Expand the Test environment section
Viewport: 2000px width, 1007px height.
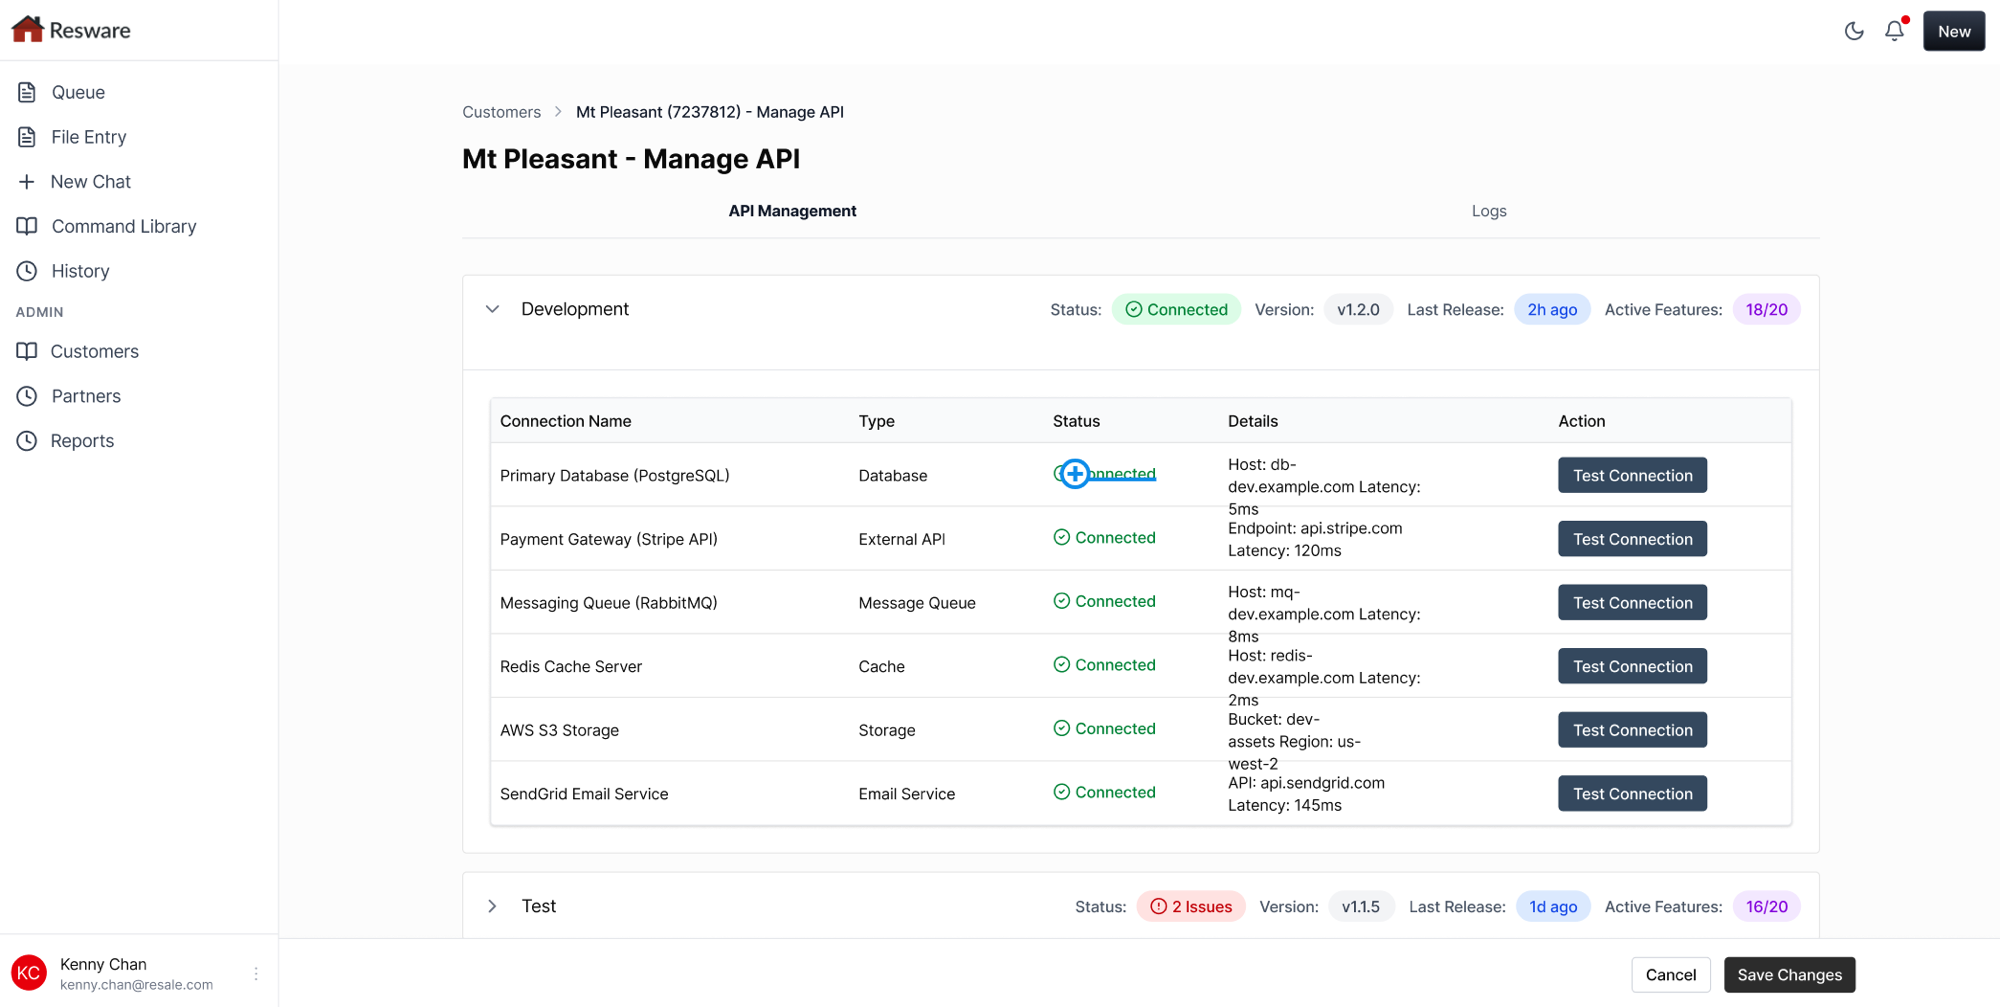pos(492,907)
